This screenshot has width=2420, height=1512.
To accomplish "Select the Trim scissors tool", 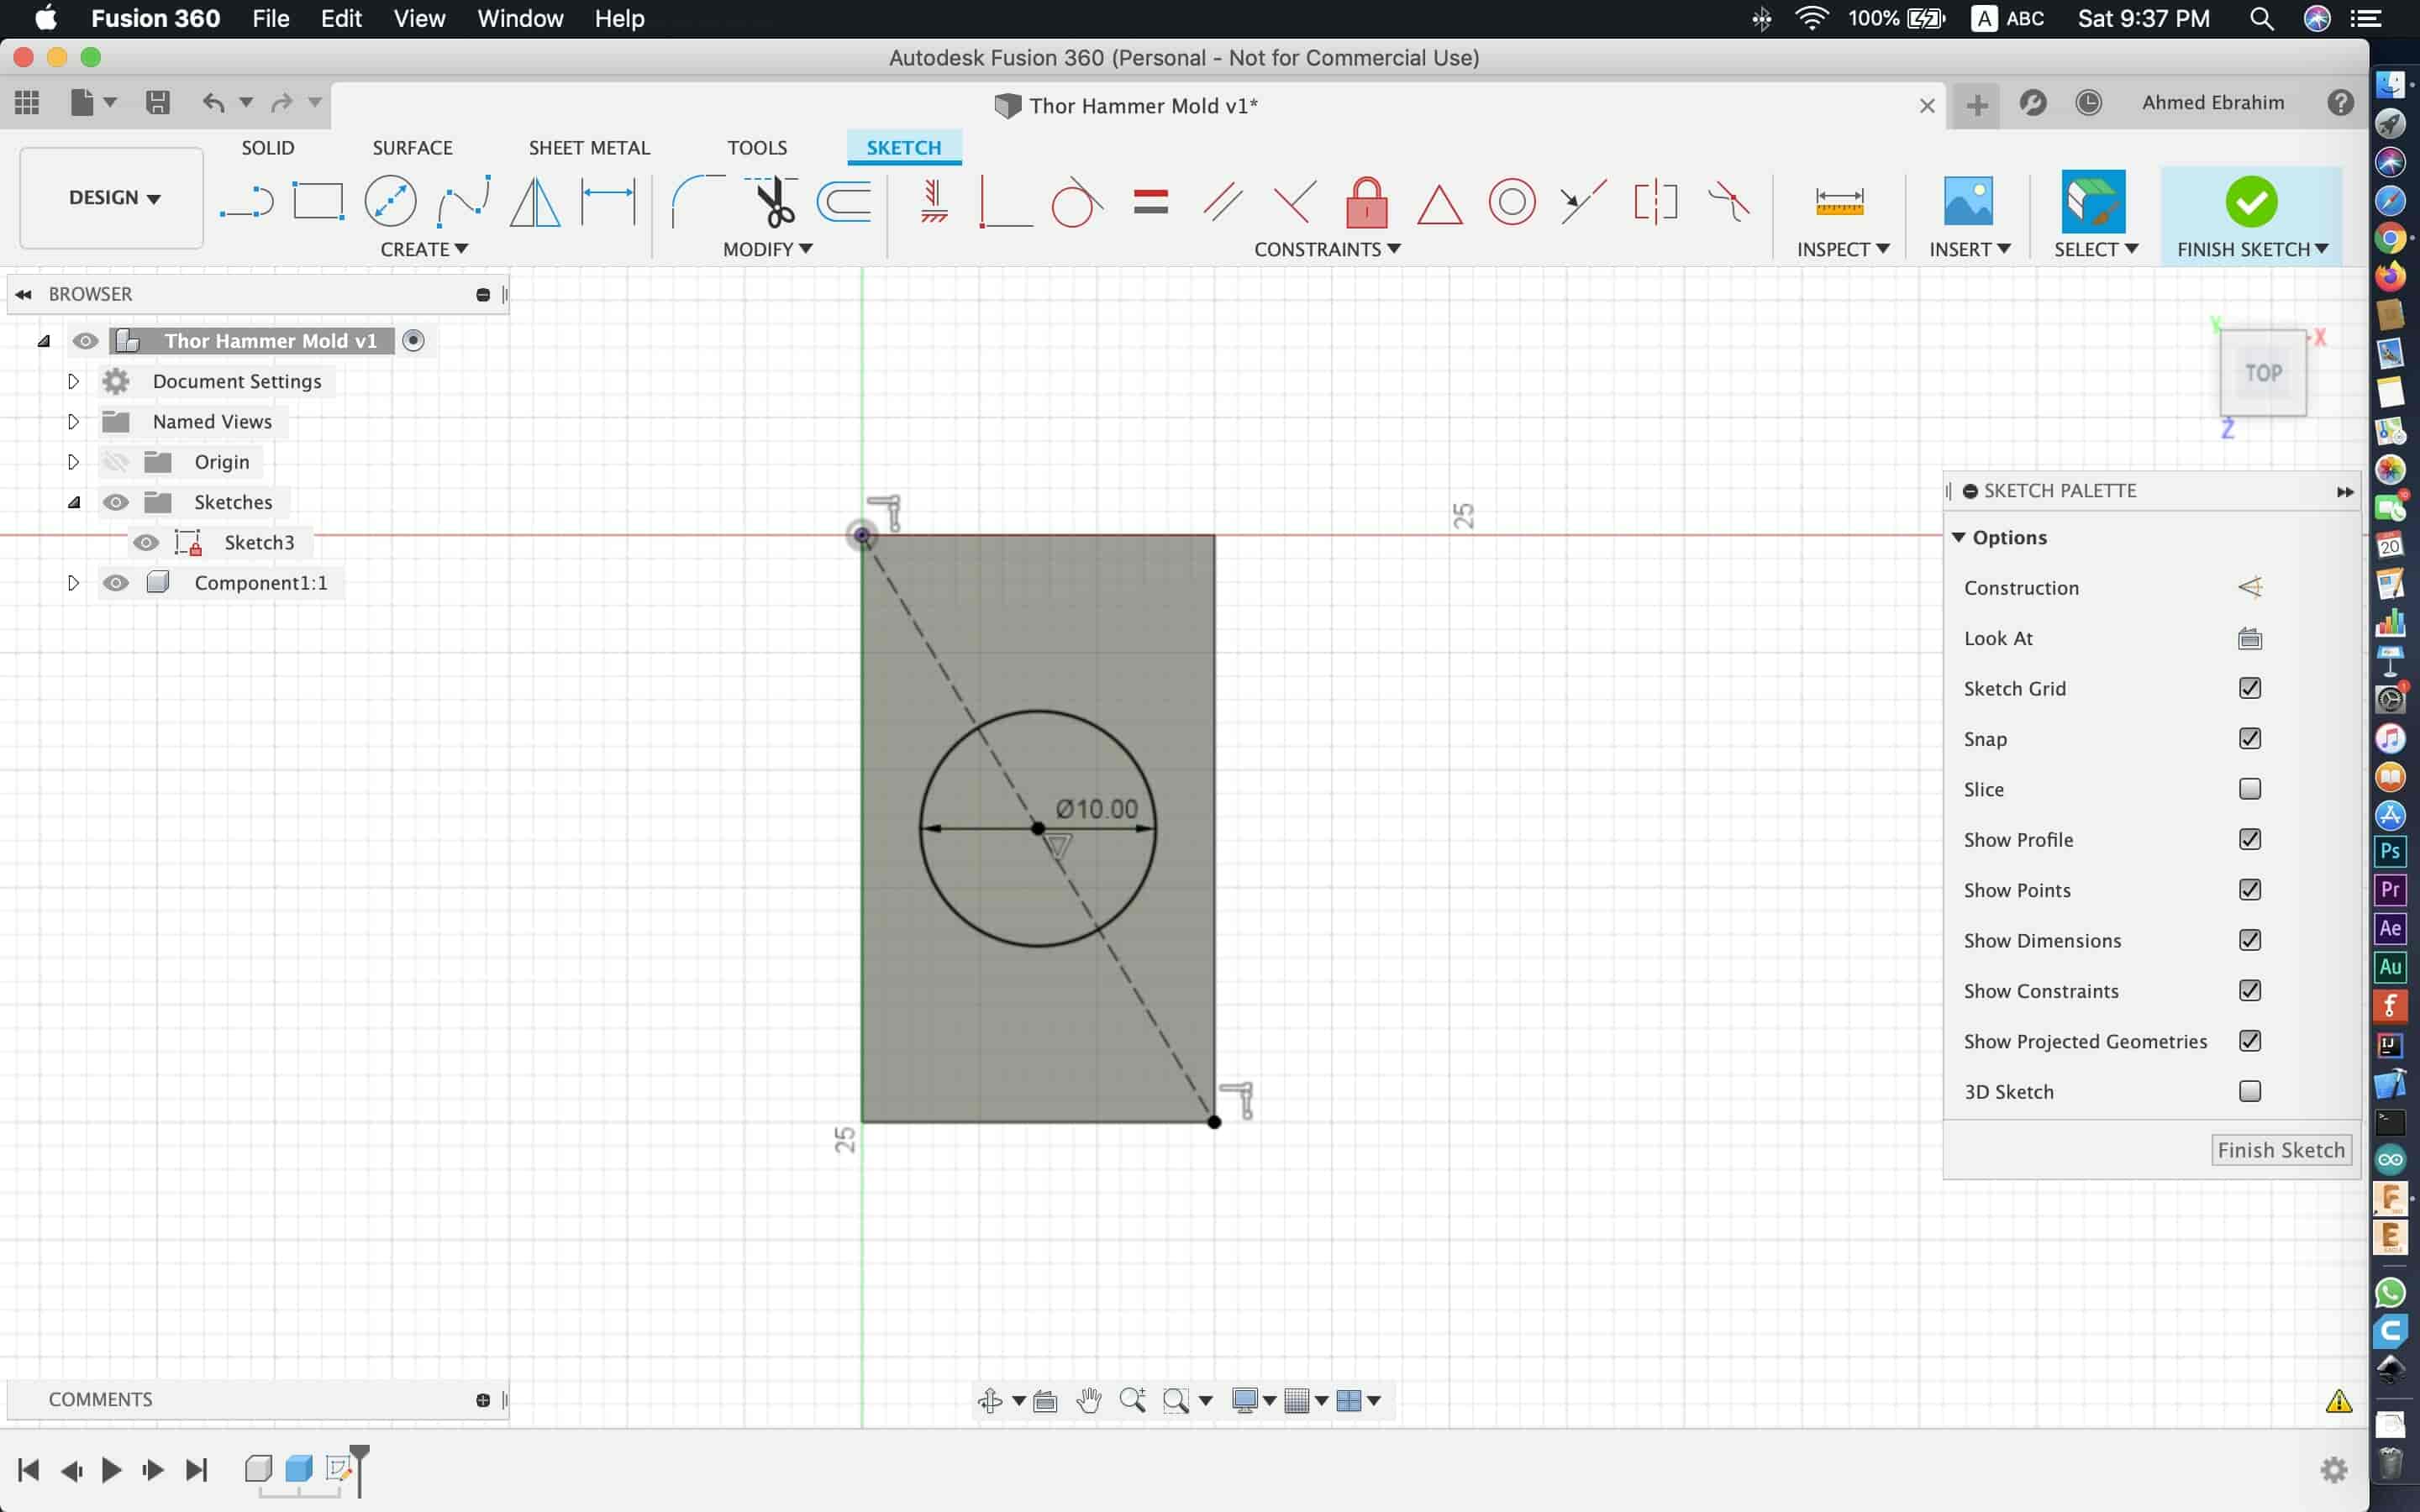I will tap(771, 202).
